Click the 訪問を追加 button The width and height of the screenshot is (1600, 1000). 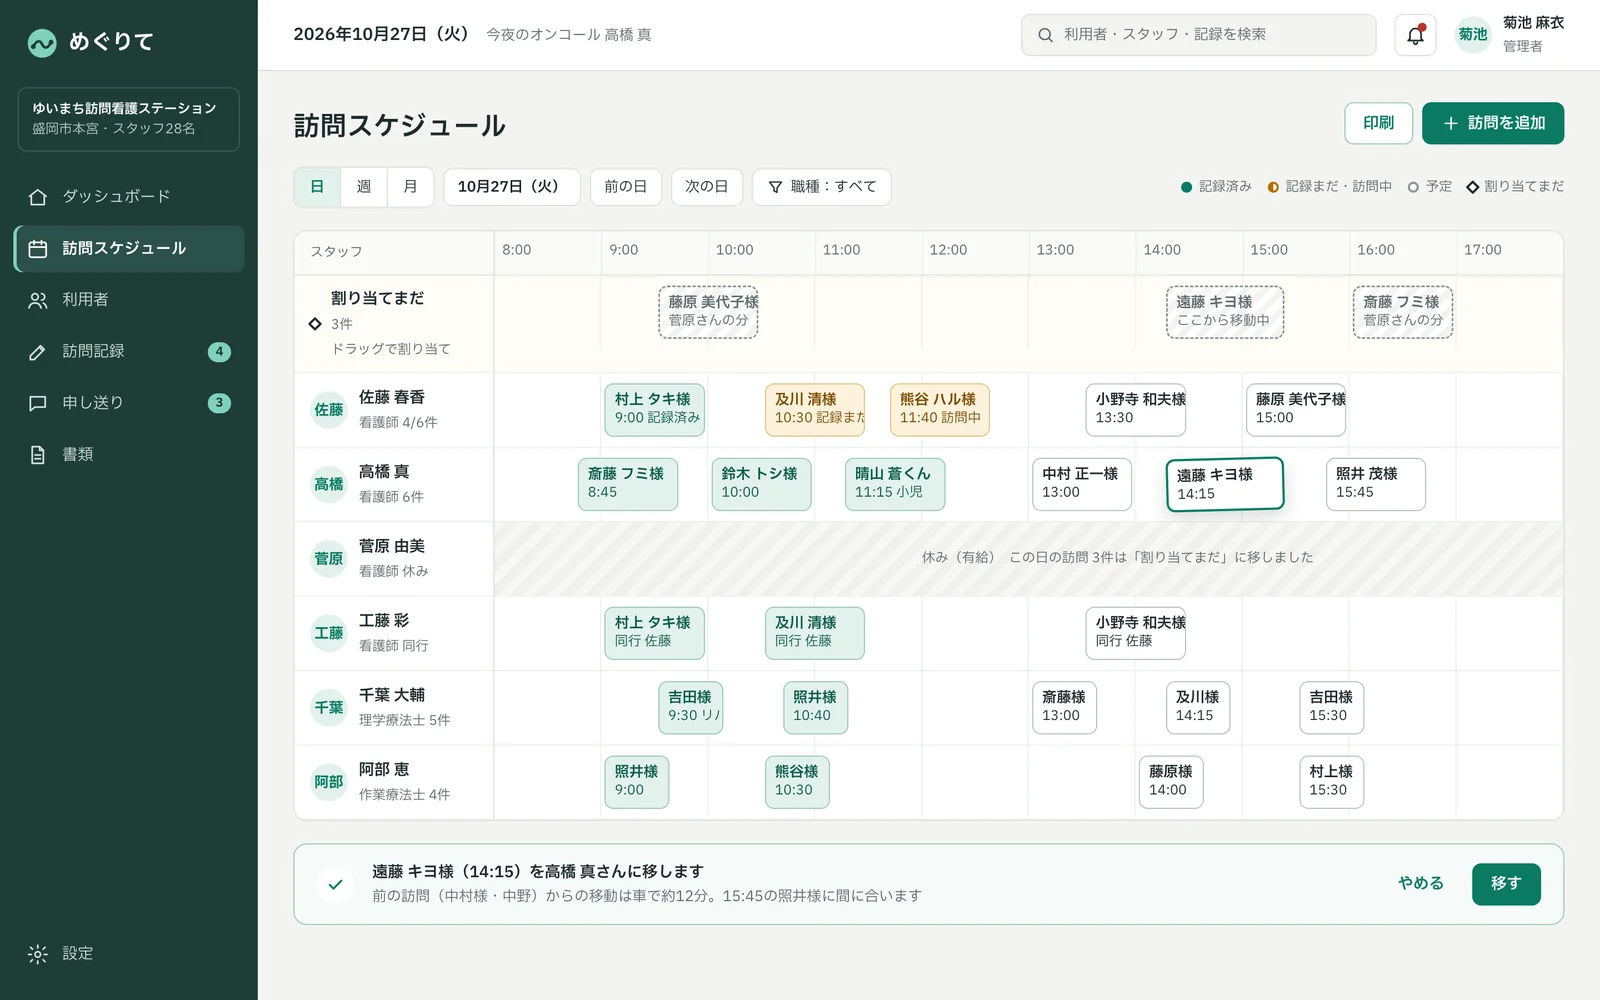tap(1493, 123)
